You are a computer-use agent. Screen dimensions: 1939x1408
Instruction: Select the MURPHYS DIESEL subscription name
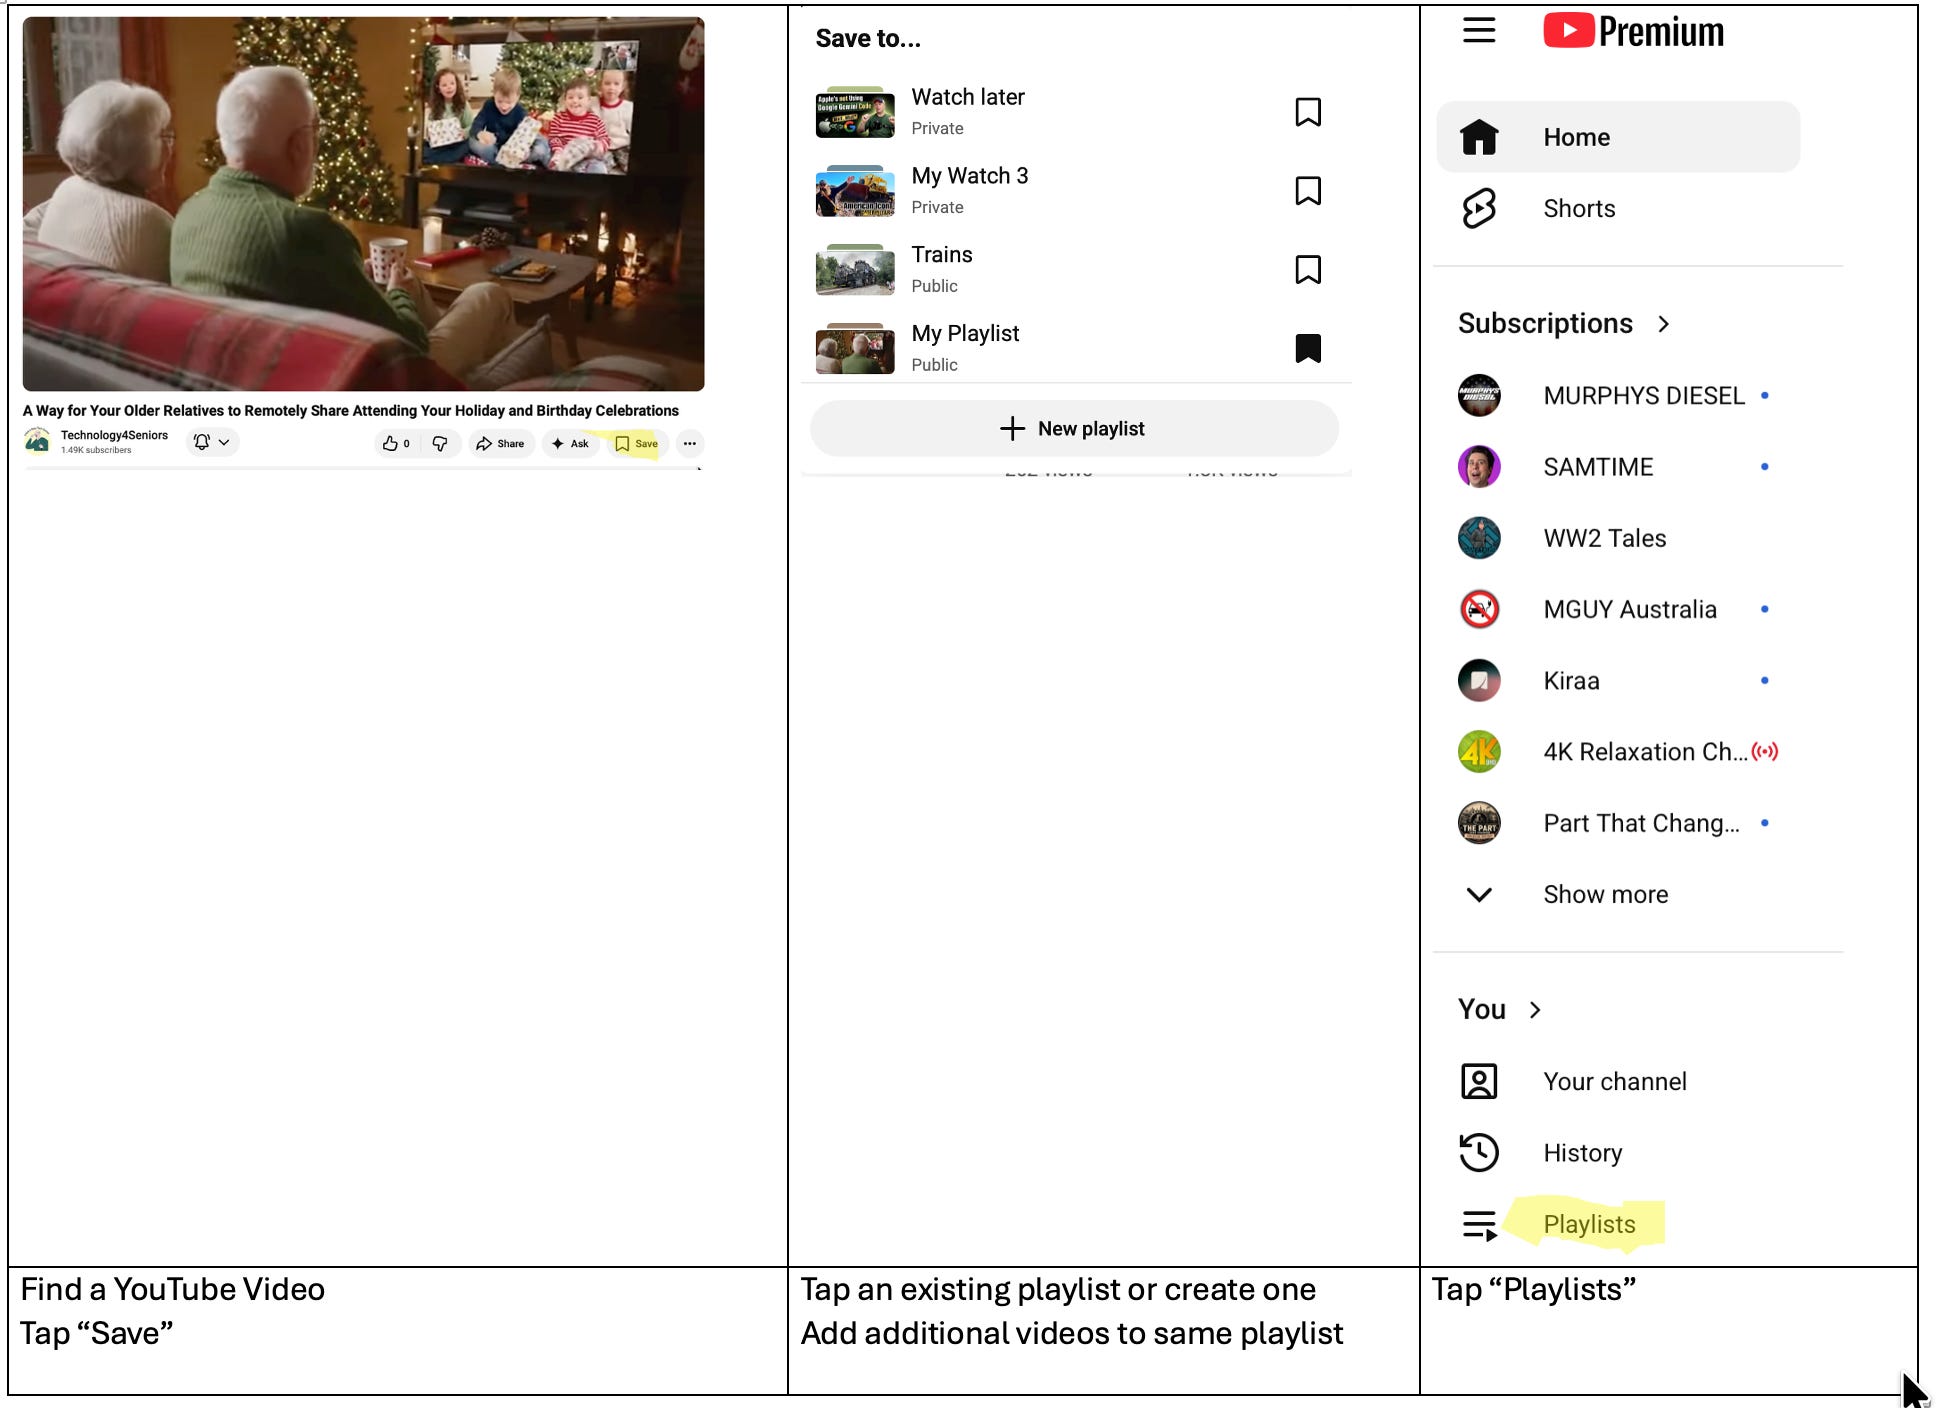coord(1644,395)
